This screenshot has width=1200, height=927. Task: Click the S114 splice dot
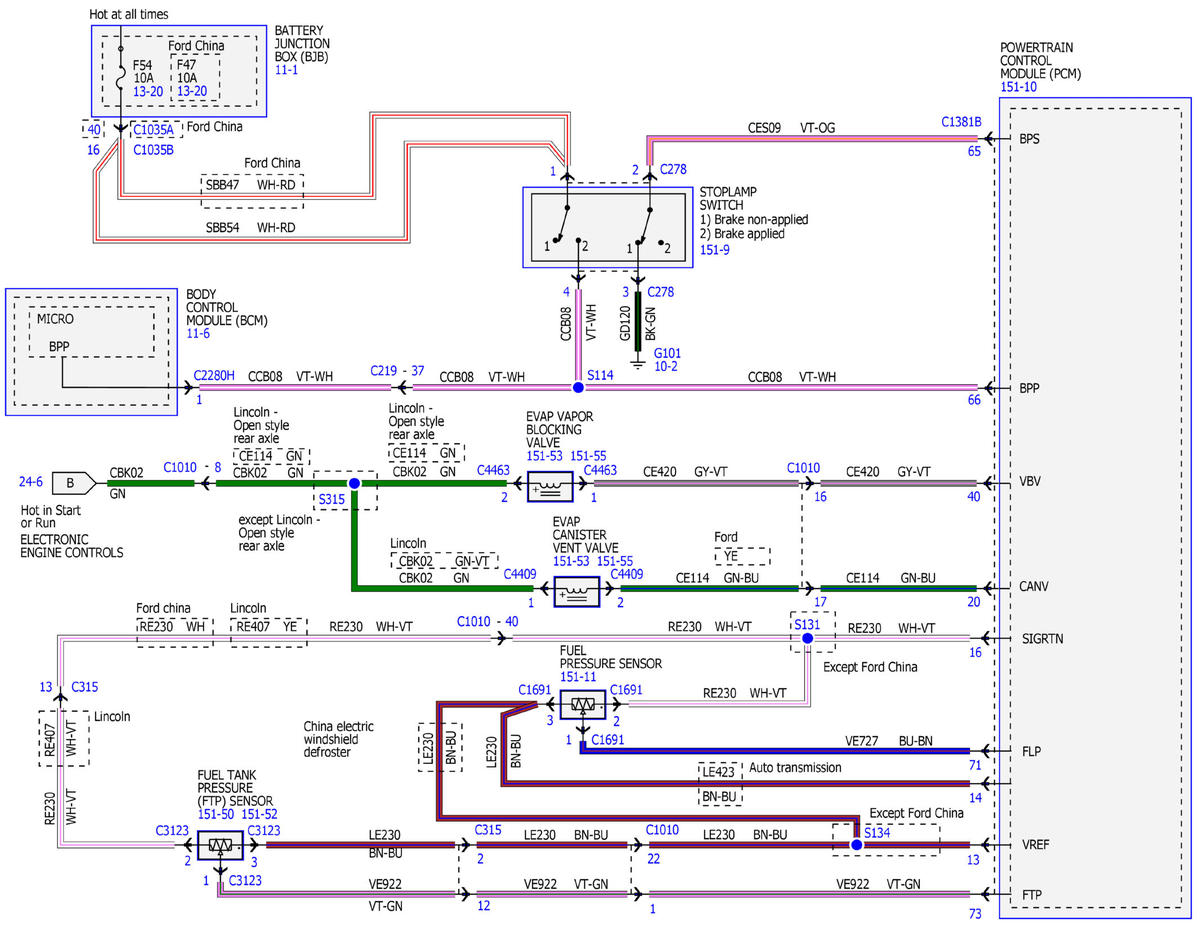click(577, 387)
